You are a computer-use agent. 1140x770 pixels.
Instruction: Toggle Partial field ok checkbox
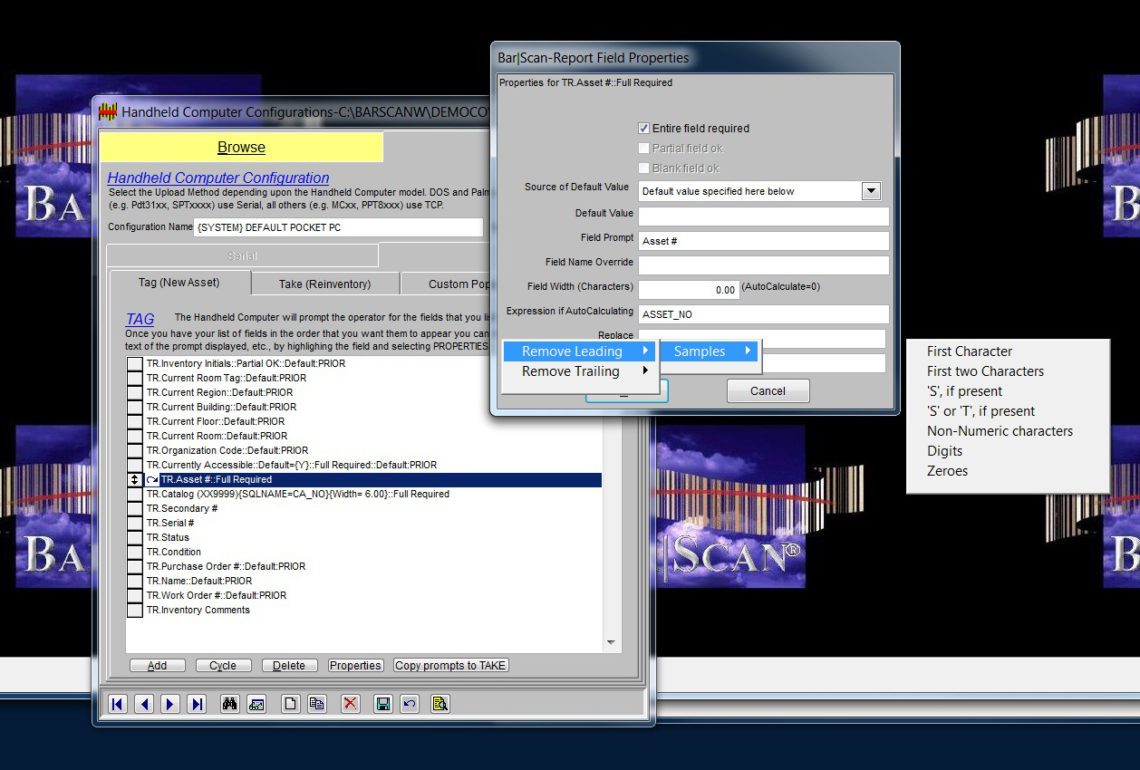tap(643, 148)
